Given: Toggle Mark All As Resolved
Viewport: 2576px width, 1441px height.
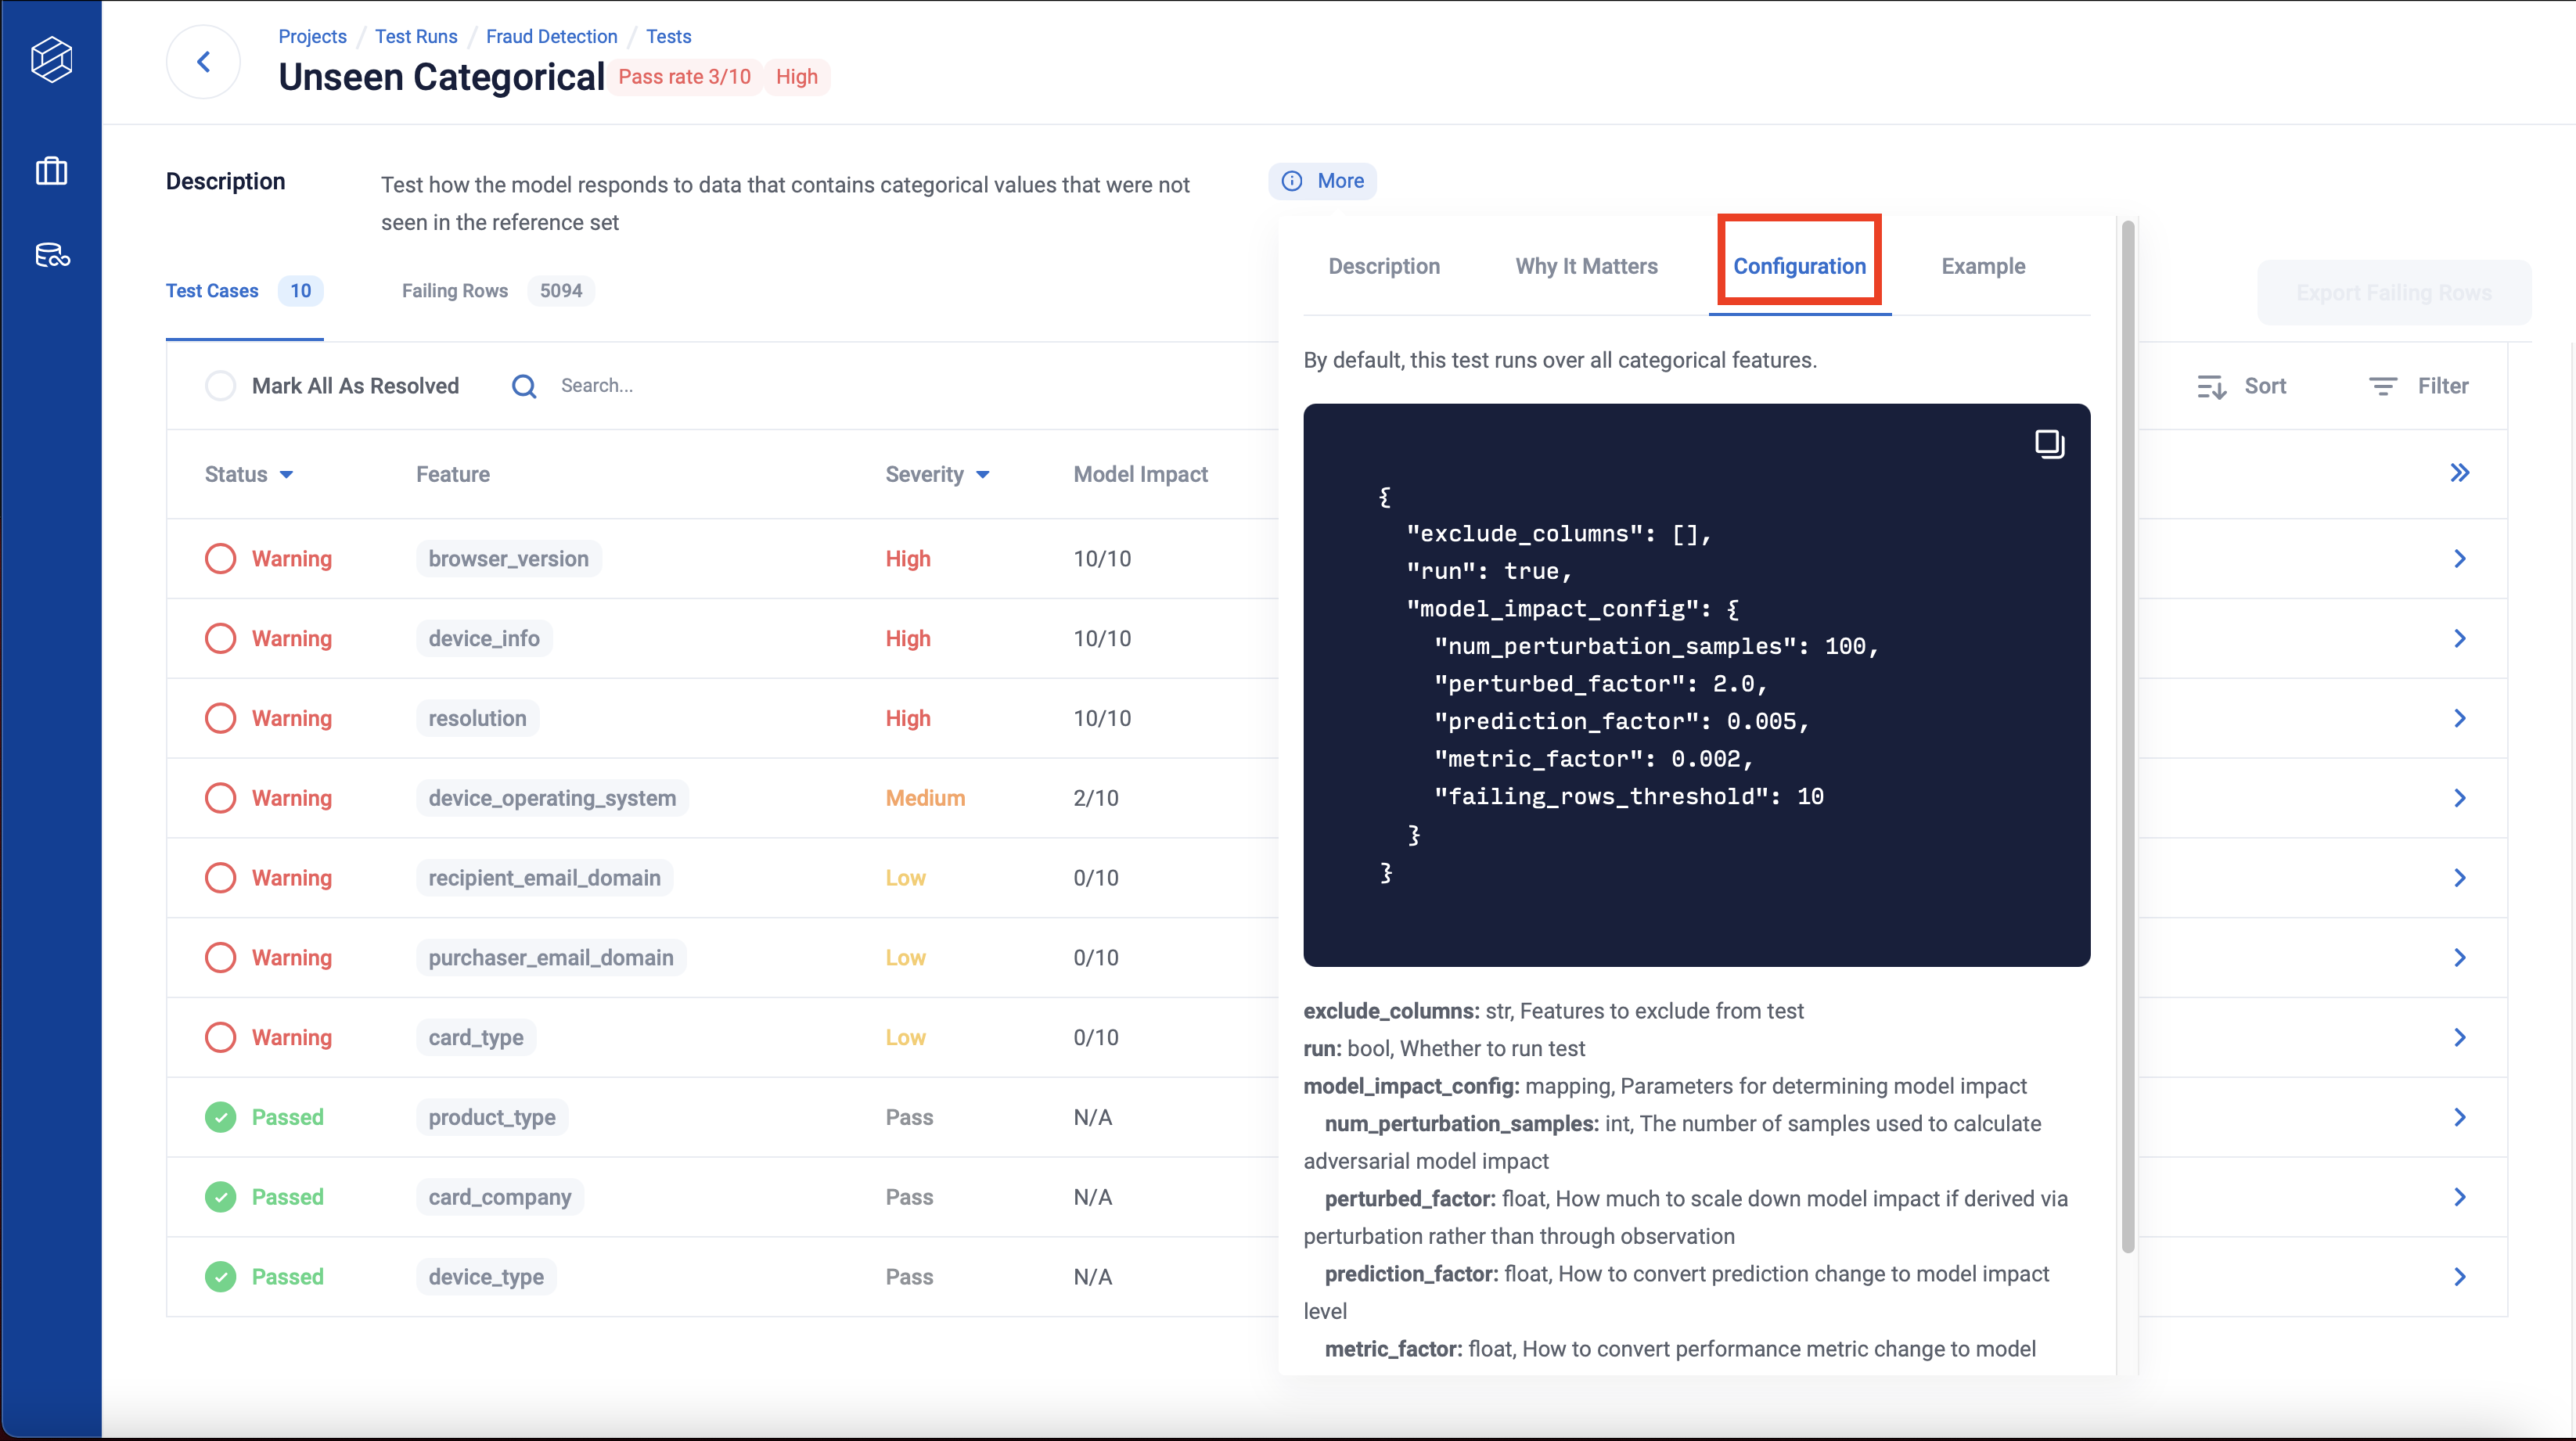Looking at the screenshot, I should point(220,386).
